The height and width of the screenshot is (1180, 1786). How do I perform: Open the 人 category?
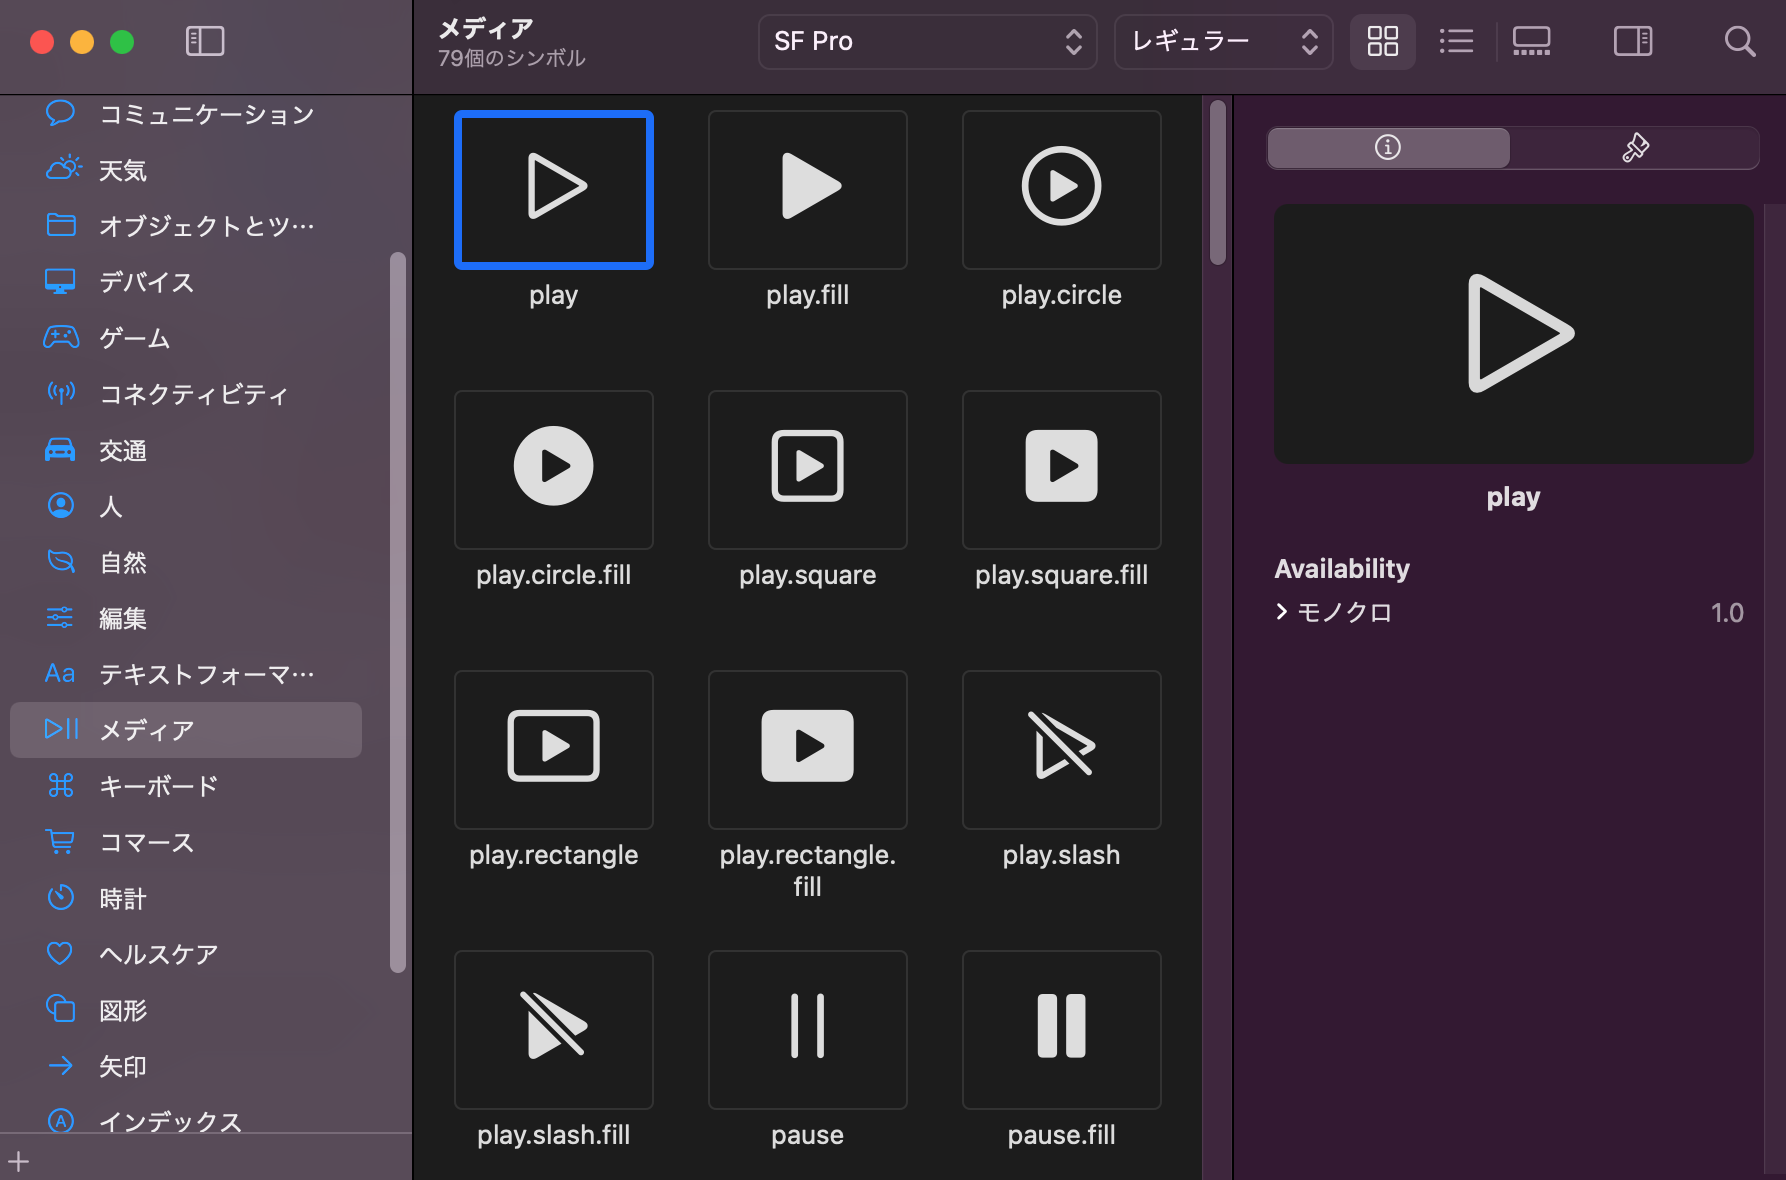pyautogui.click(x=186, y=506)
